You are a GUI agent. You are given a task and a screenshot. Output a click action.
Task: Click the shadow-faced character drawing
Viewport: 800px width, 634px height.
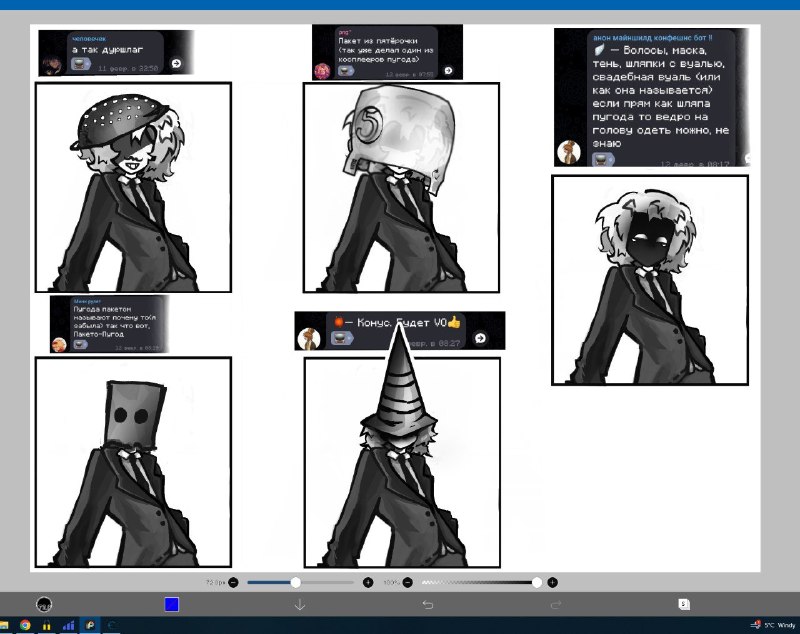[650, 280]
